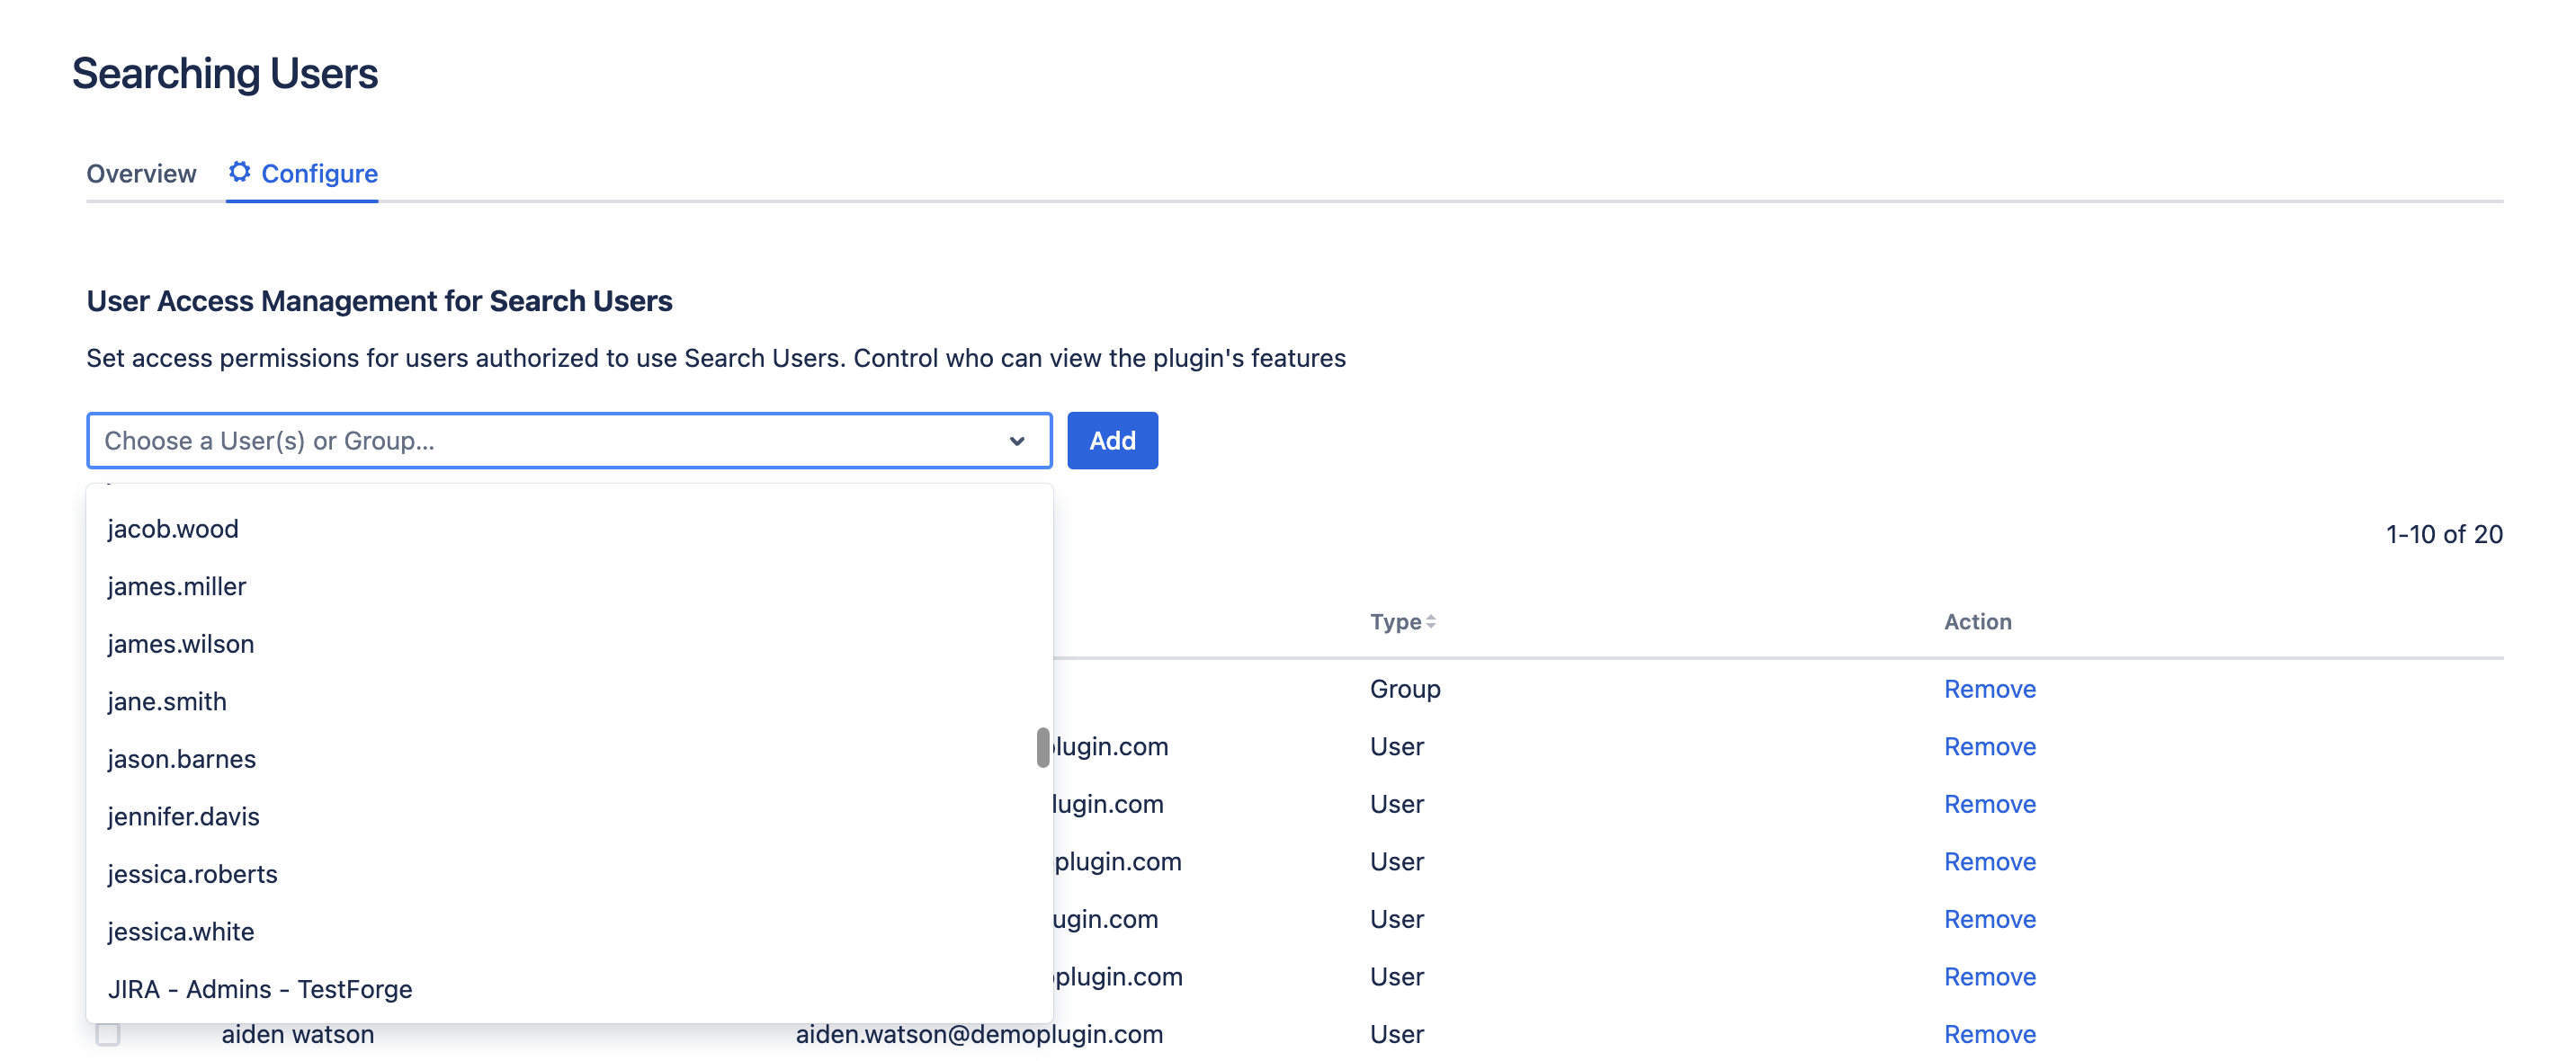Click the dropdown list scrollbar thumb

pyautogui.click(x=1043, y=747)
